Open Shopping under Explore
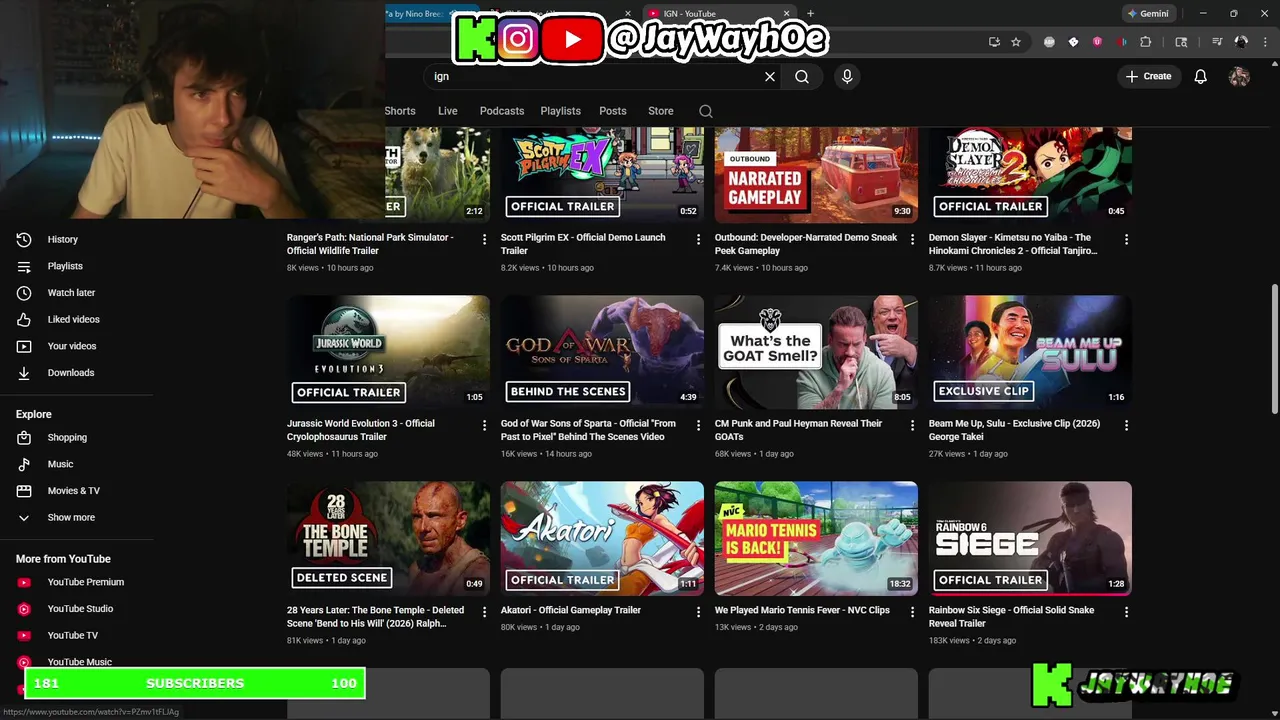Viewport: 1280px width, 720px height. point(67,438)
